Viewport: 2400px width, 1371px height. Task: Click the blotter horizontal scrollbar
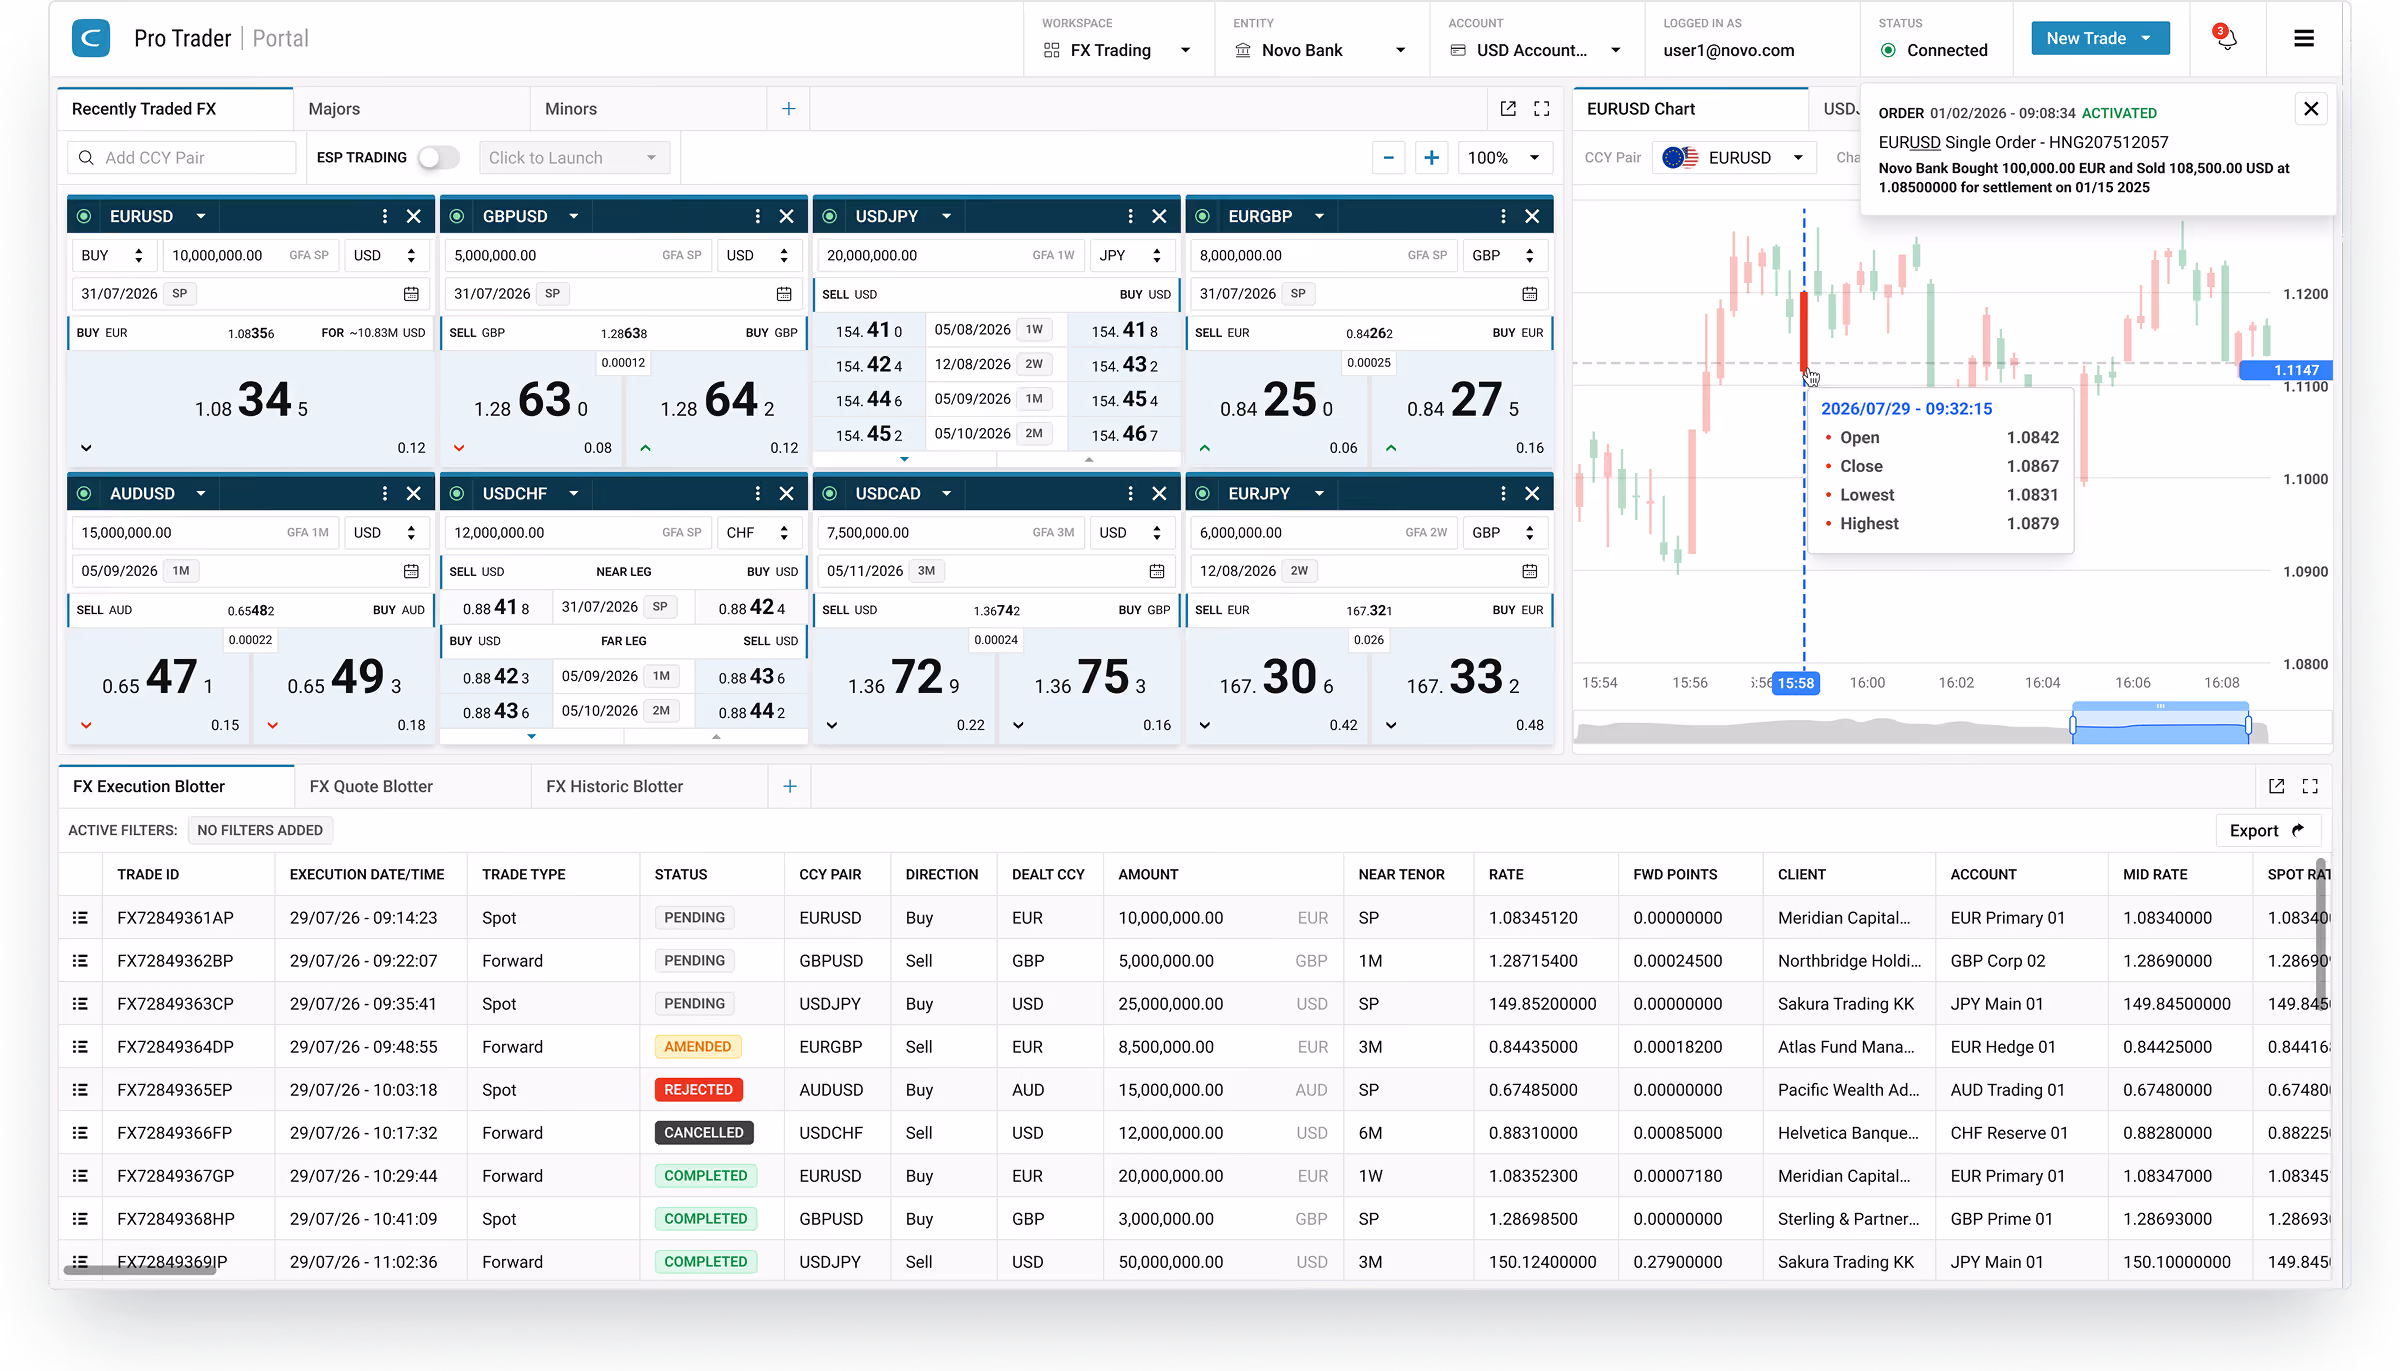(140, 1269)
